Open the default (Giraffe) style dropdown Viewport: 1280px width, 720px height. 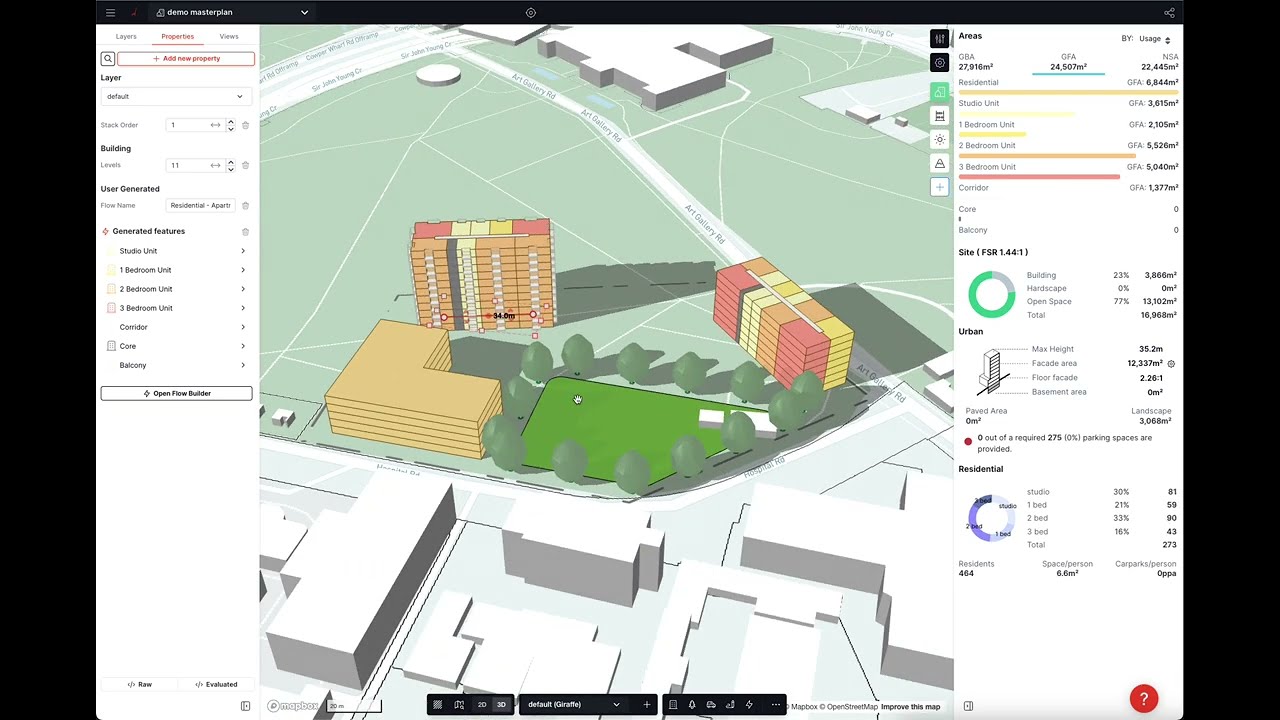[574, 704]
